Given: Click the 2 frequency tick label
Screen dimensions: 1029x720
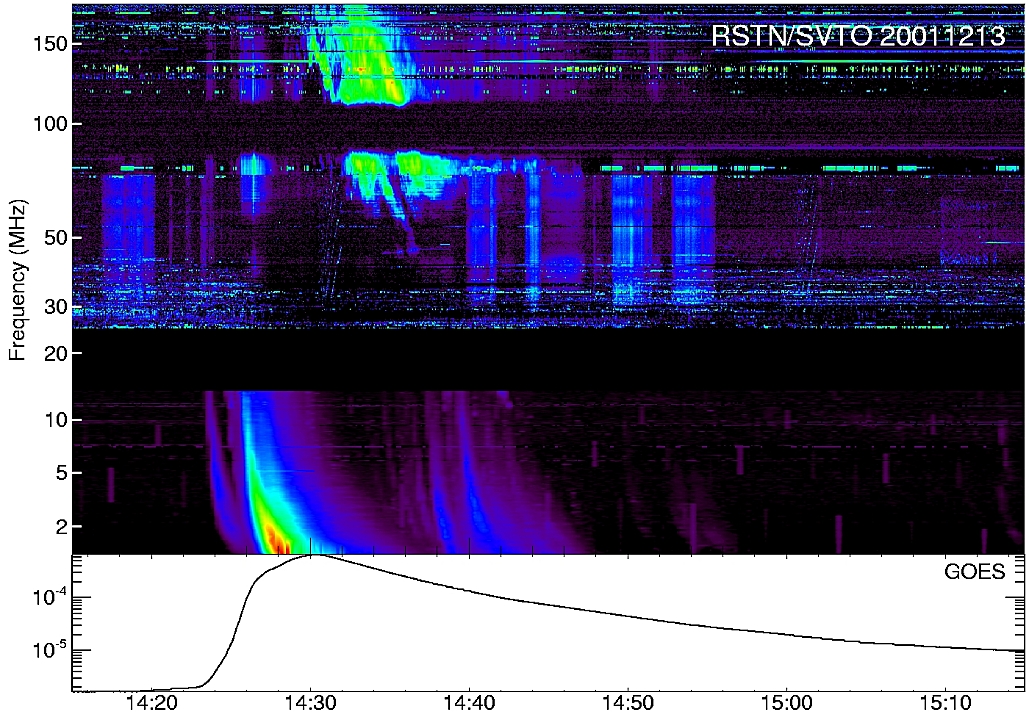Looking at the screenshot, I should [x=62, y=526].
